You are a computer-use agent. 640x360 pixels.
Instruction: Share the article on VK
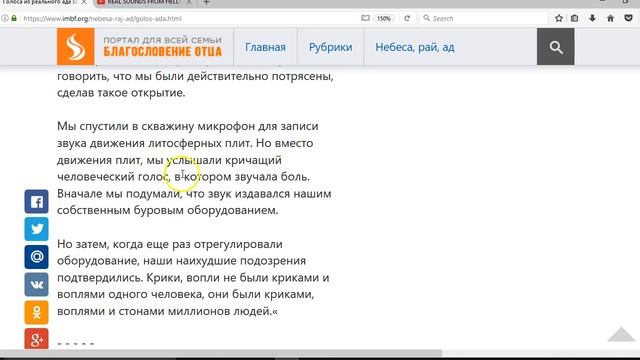(36, 284)
